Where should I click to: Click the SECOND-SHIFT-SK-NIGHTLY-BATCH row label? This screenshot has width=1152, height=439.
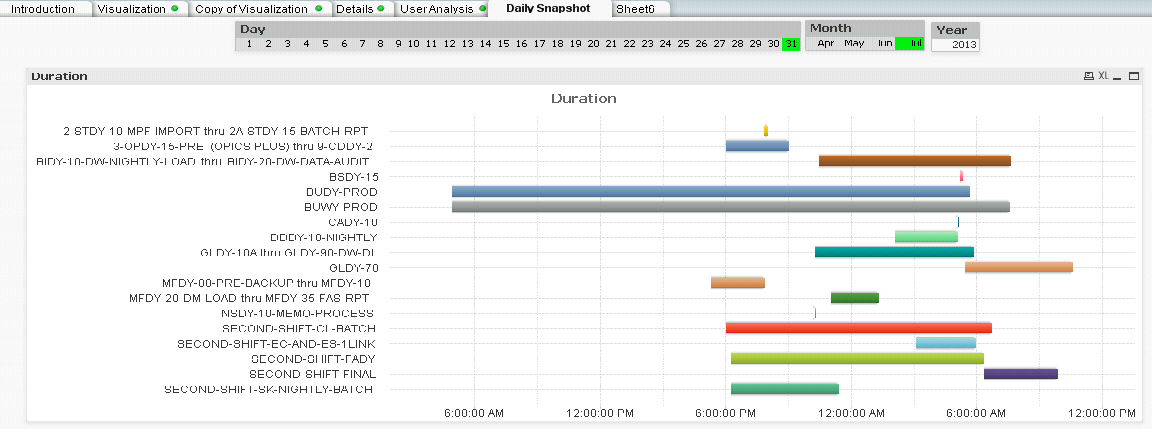coord(268,389)
